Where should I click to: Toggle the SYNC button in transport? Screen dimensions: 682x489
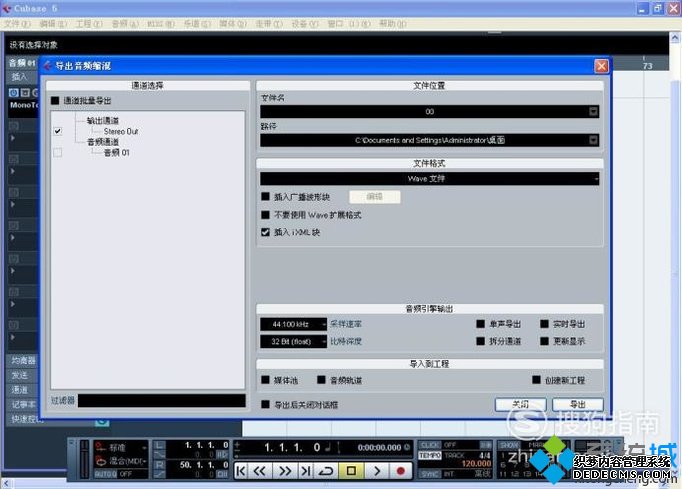[429, 474]
